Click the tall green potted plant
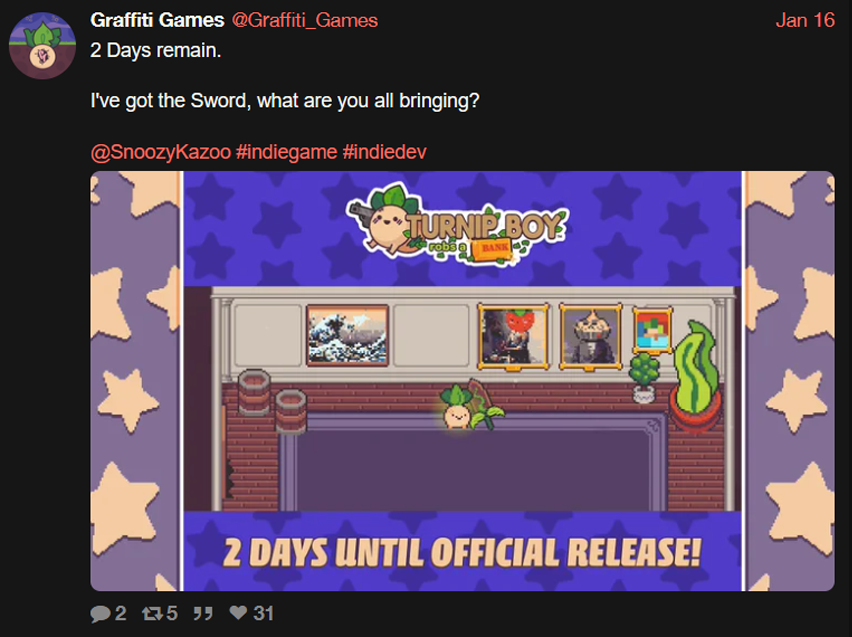The width and height of the screenshot is (852, 637). [695, 376]
